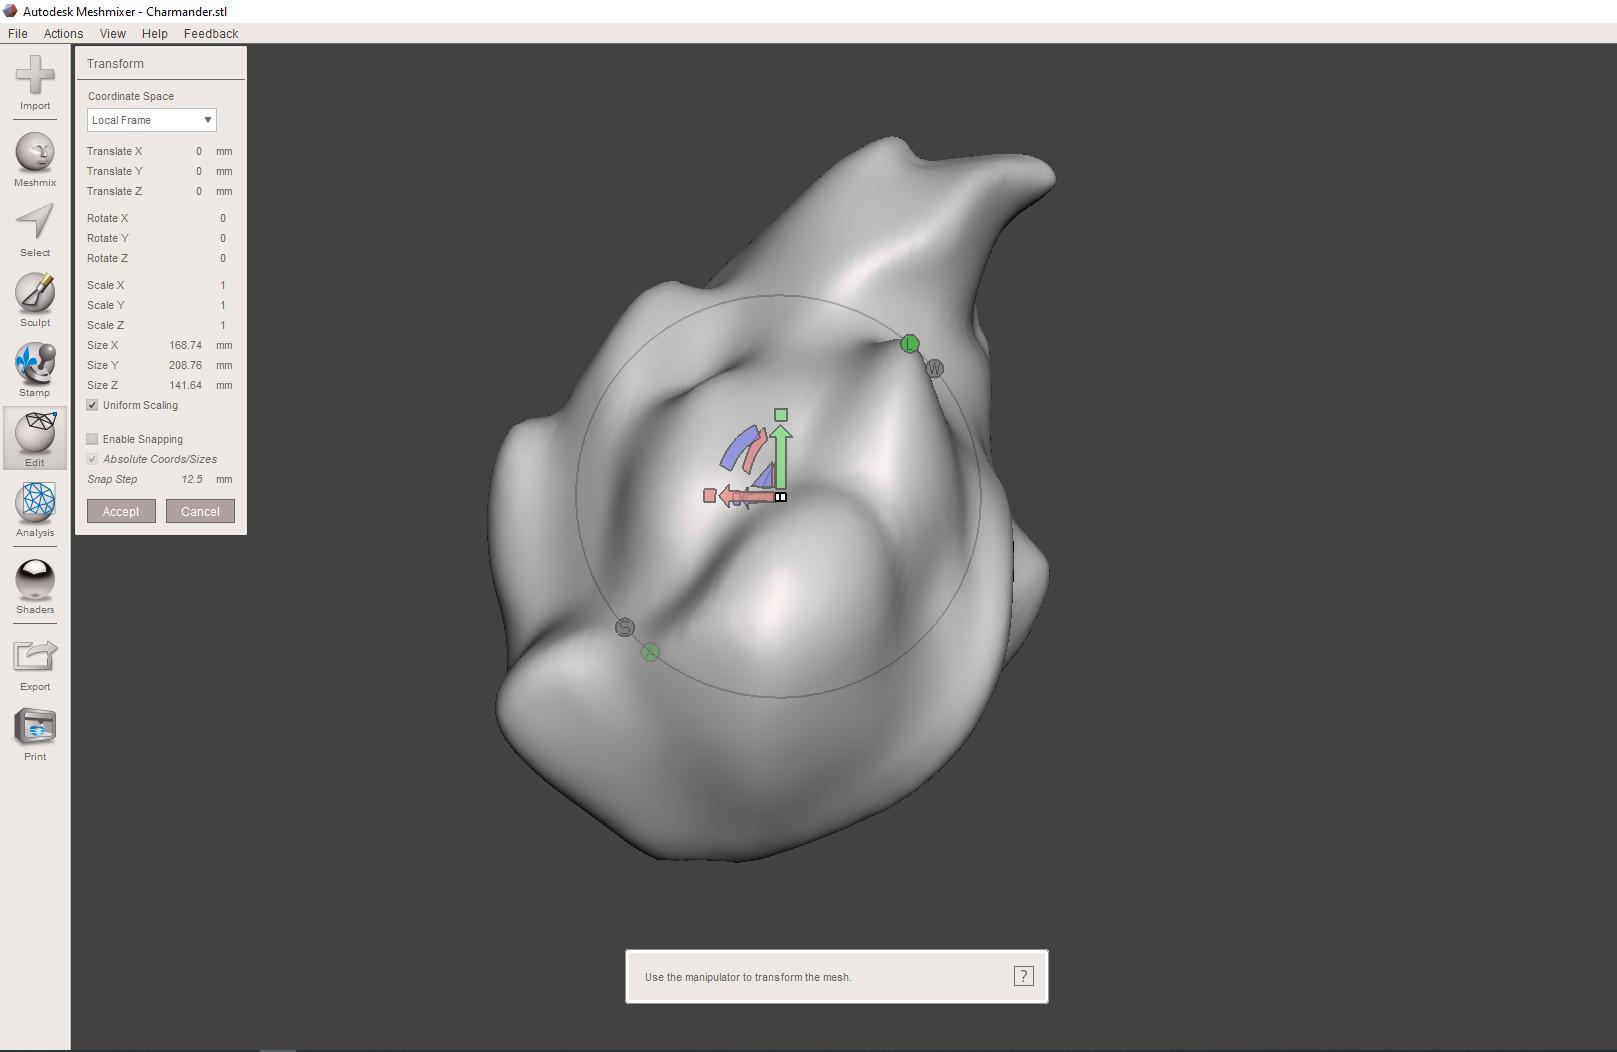Open the Feedback menu

click(x=211, y=33)
